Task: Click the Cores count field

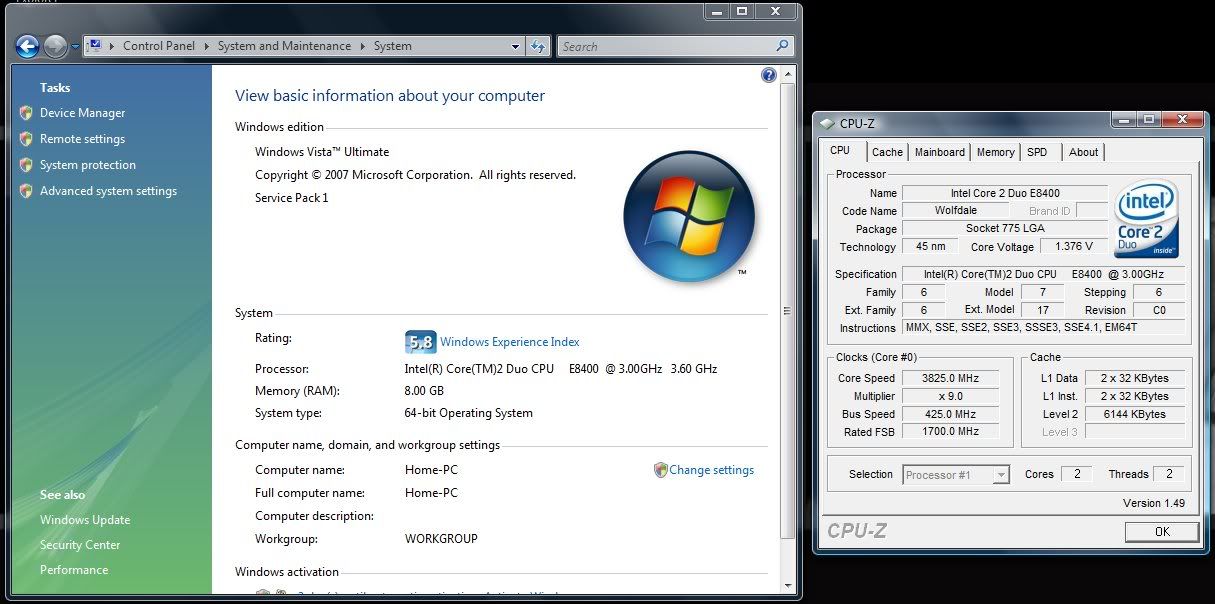Action: 1076,474
